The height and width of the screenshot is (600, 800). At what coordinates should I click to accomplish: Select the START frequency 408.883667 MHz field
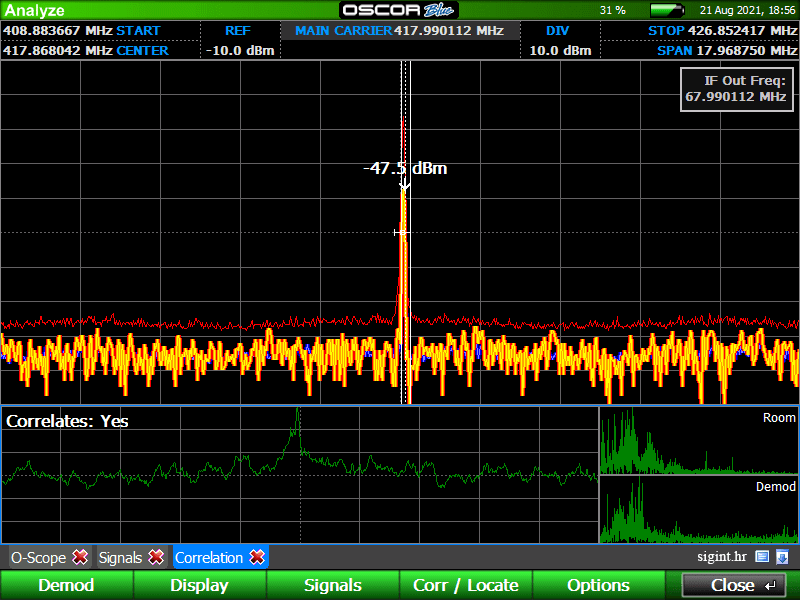coord(82,31)
